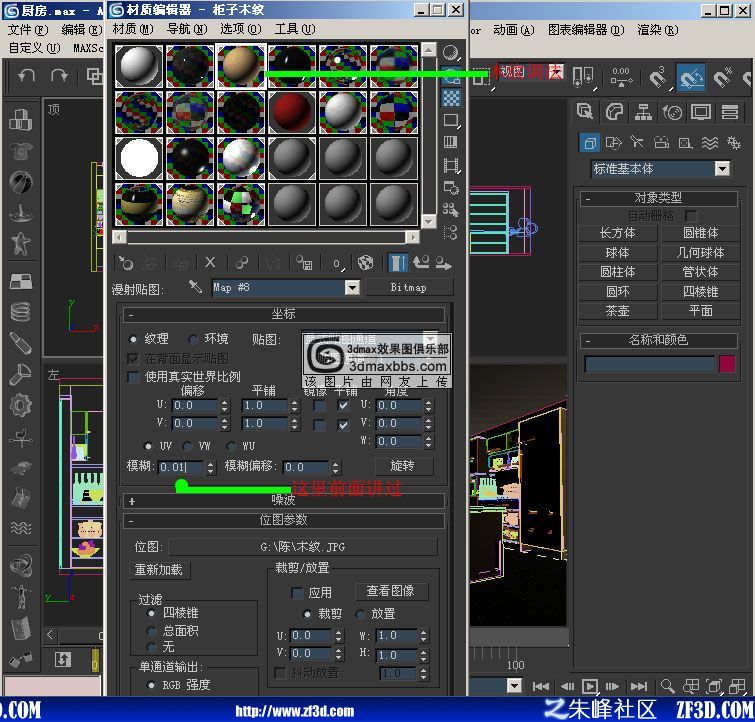Click the 查看图像 button
Screen dimensions: 755x722
pyautogui.click(x=391, y=591)
